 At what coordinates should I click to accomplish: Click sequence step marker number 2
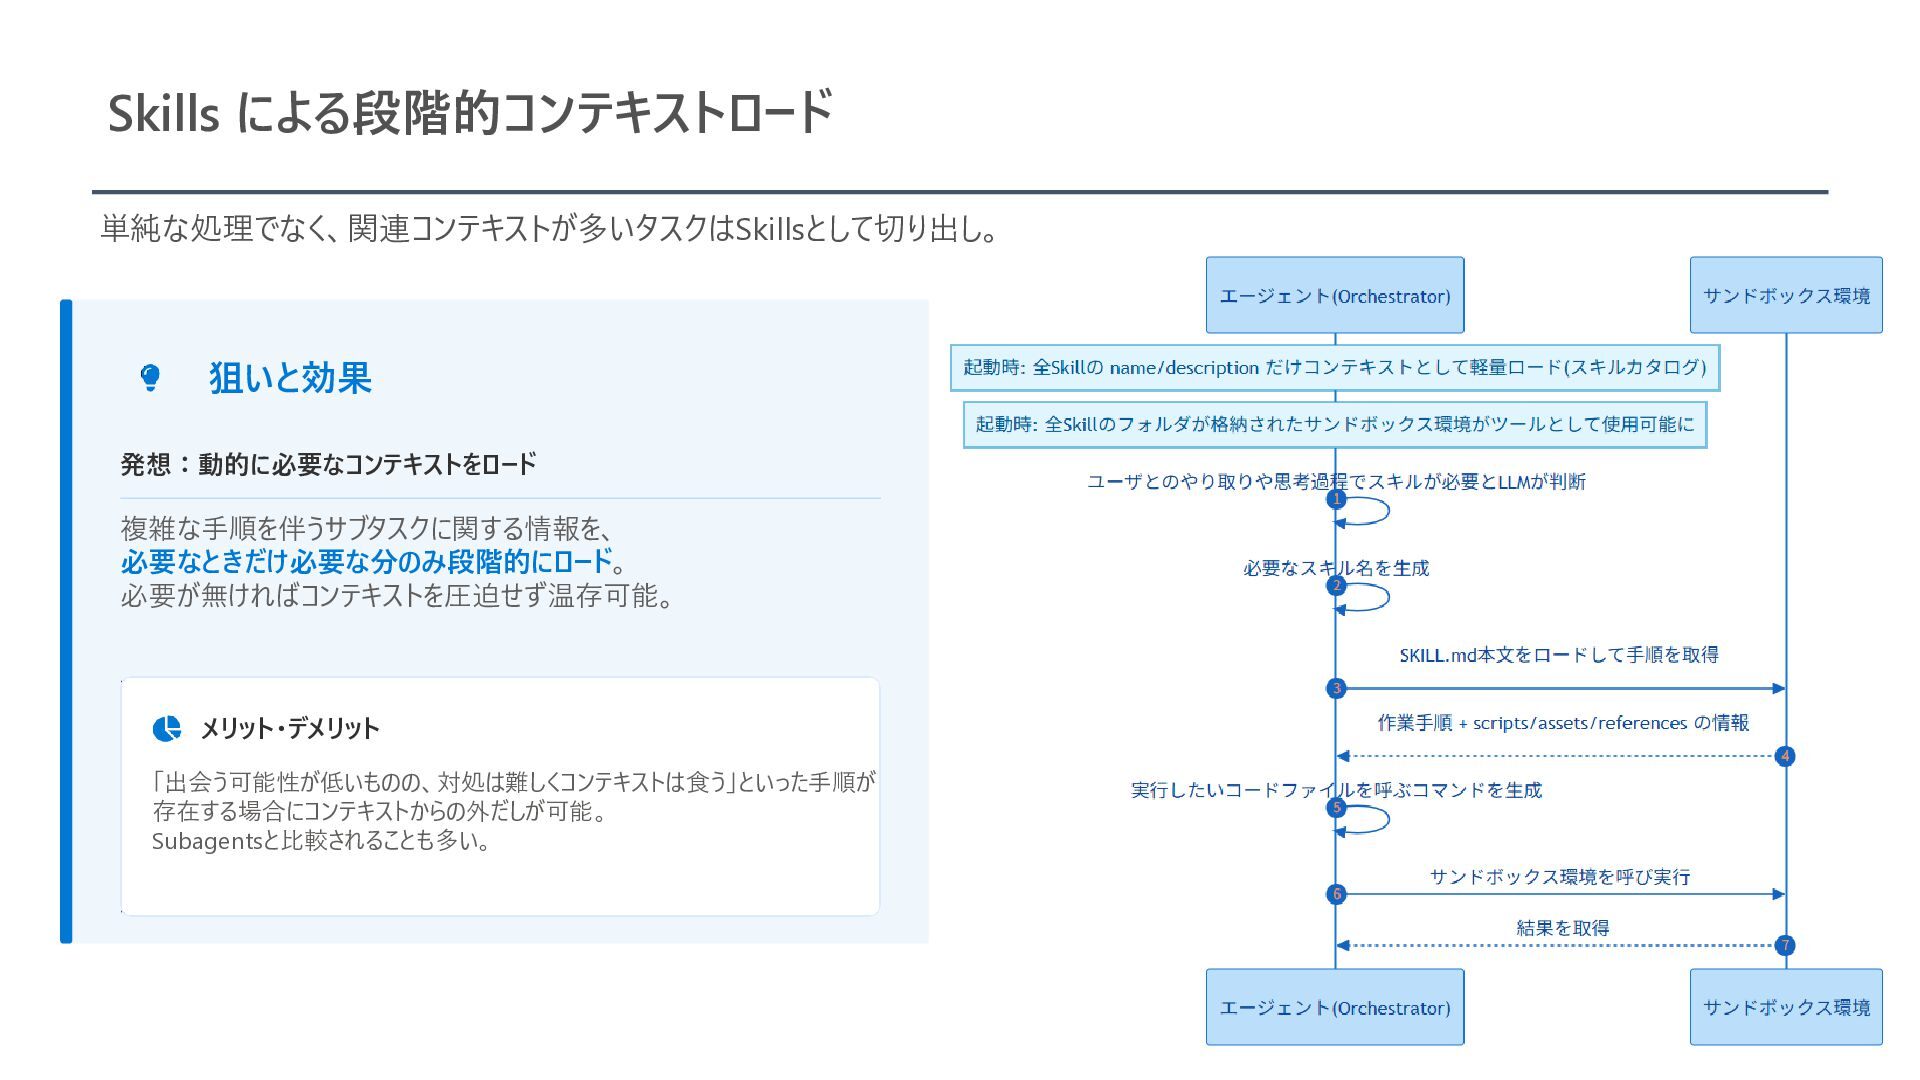[1336, 586]
